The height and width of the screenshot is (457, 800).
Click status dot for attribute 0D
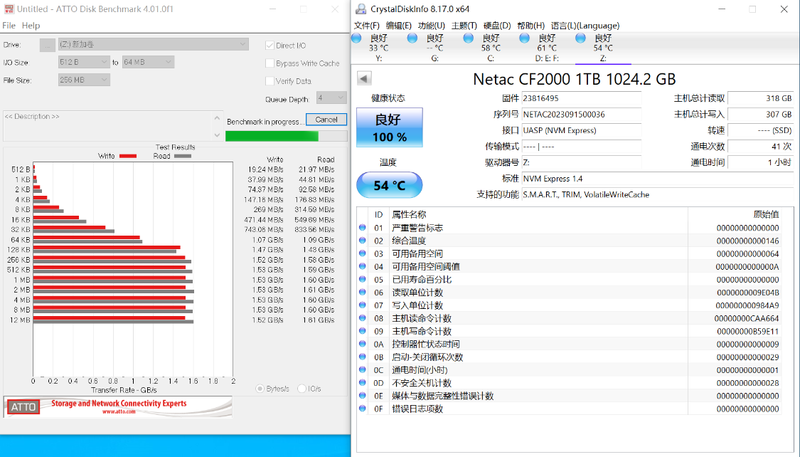(x=363, y=383)
